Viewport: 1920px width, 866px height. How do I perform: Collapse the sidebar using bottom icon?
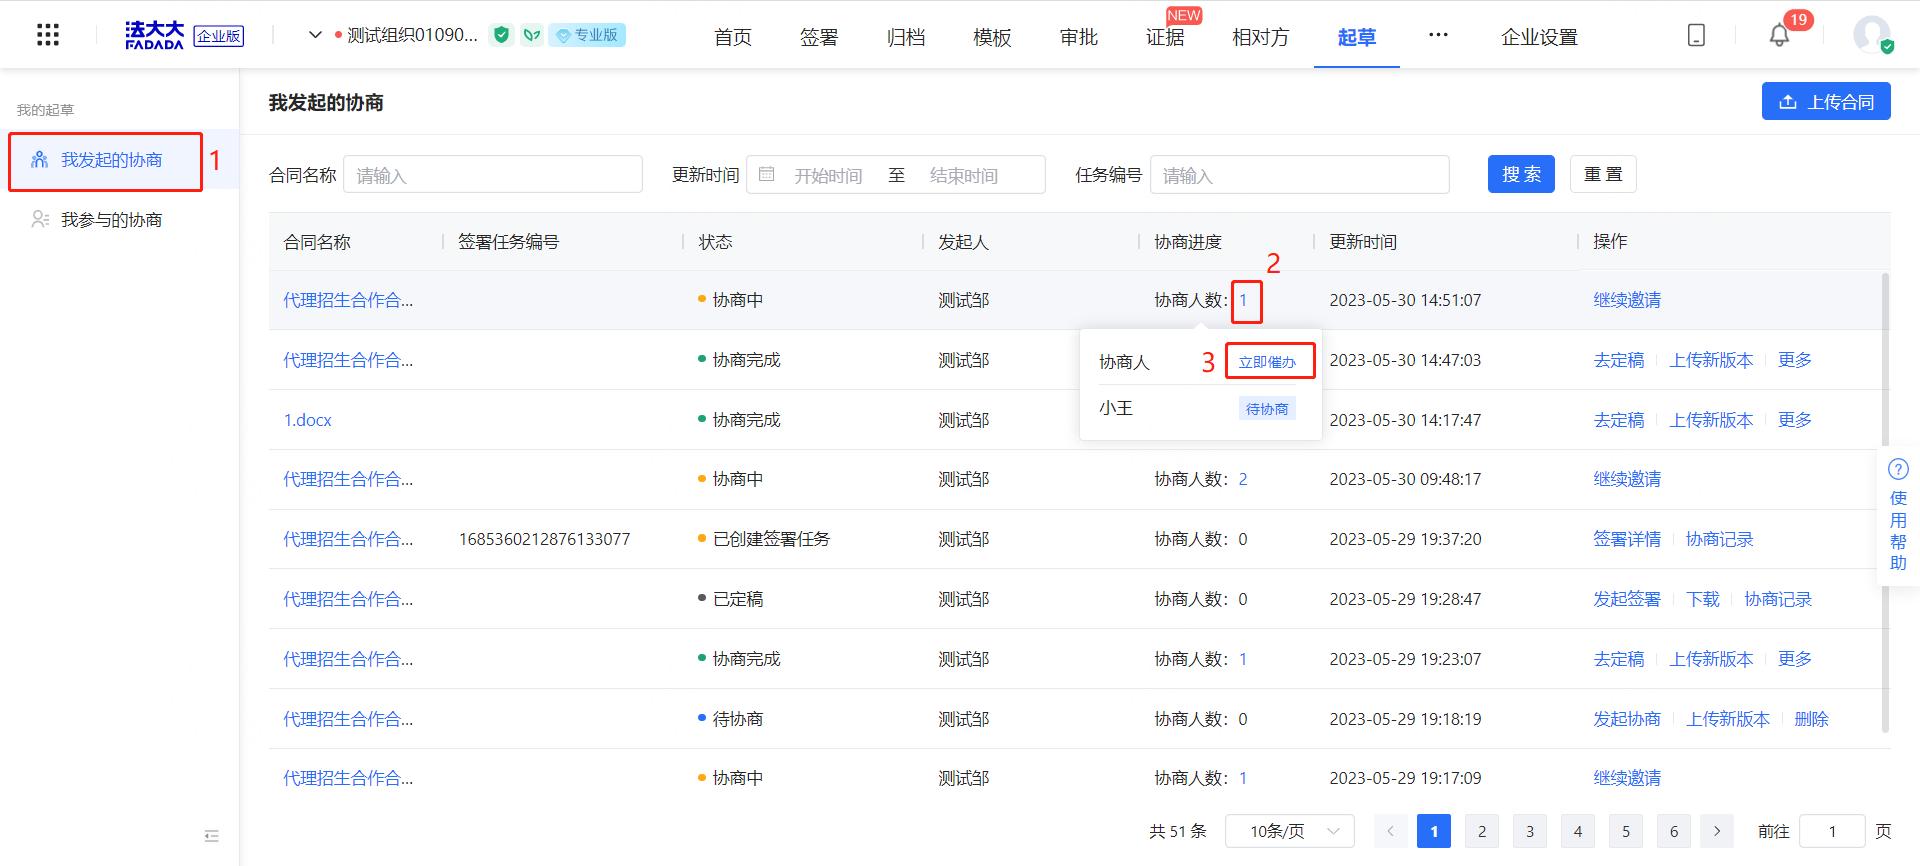pos(211,835)
